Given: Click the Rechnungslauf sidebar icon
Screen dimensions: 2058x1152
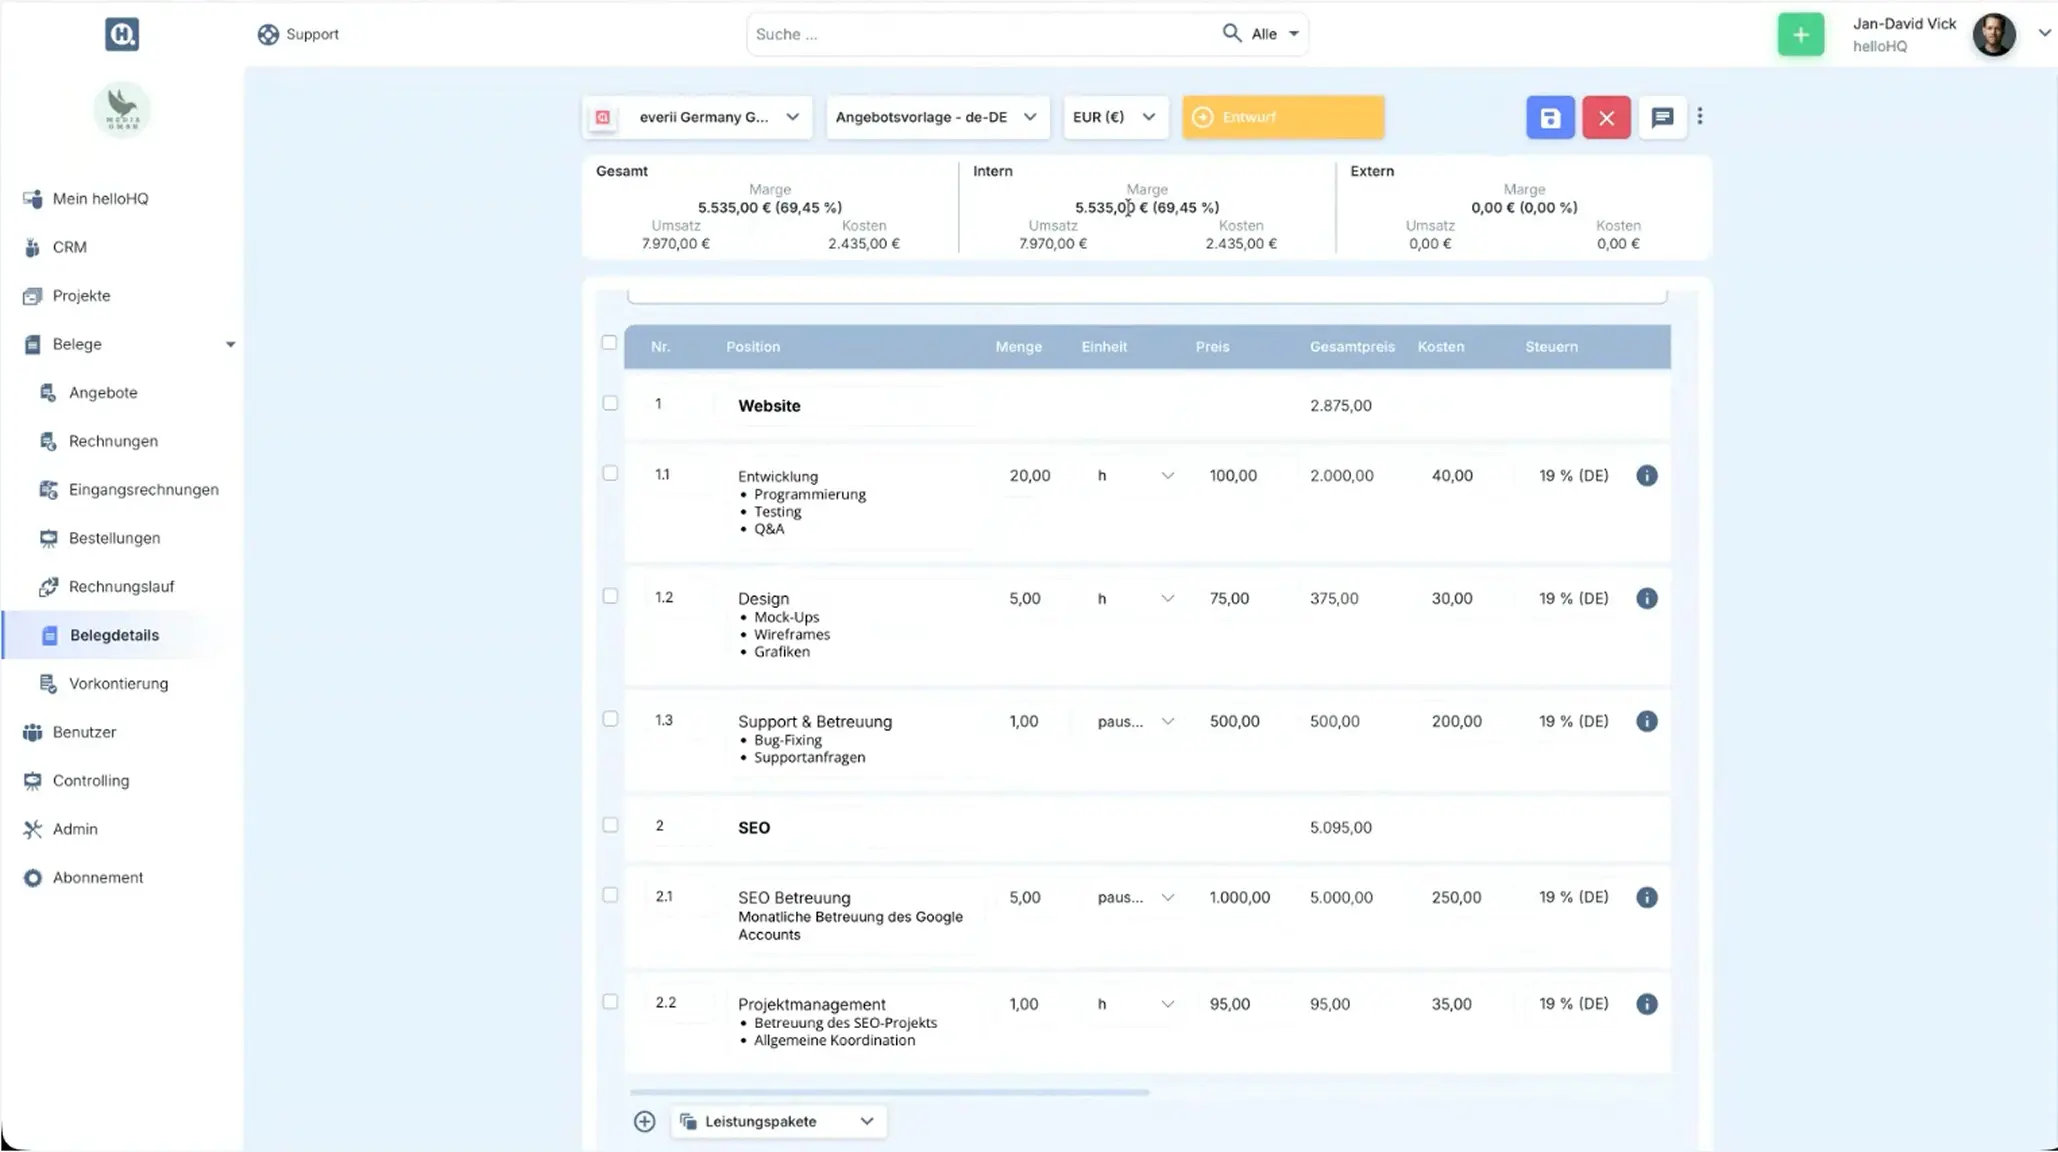Looking at the screenshot, I should (48, 587).
